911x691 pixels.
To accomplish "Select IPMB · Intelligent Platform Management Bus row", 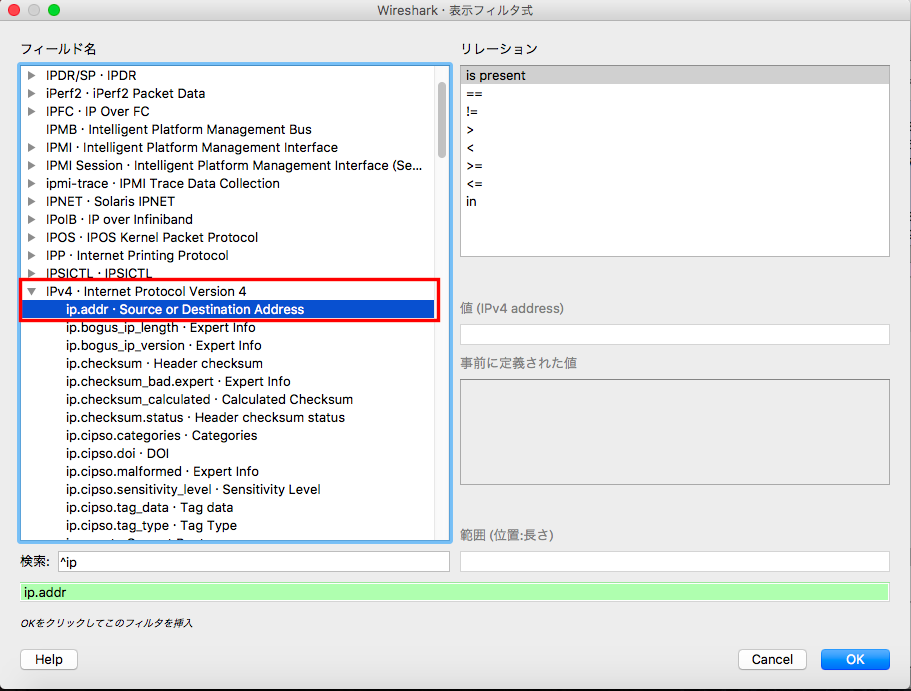I will 228,130.
